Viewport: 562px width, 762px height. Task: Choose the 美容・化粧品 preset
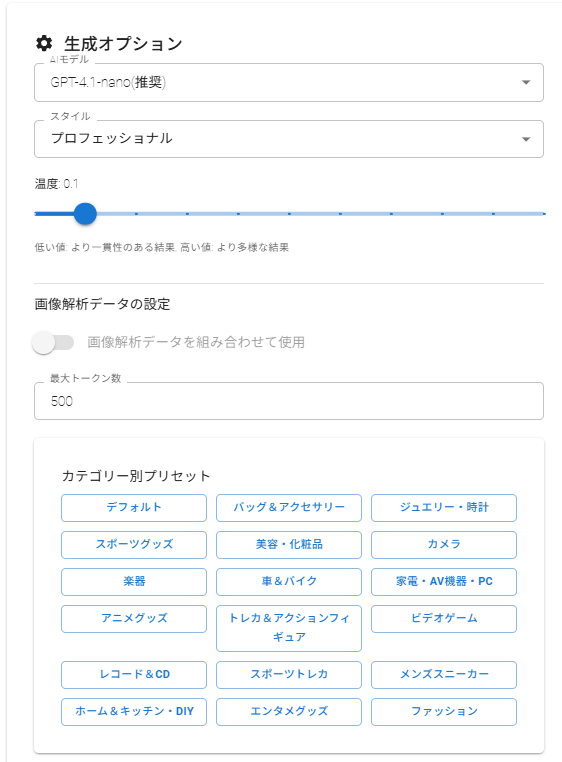(289, 545)
